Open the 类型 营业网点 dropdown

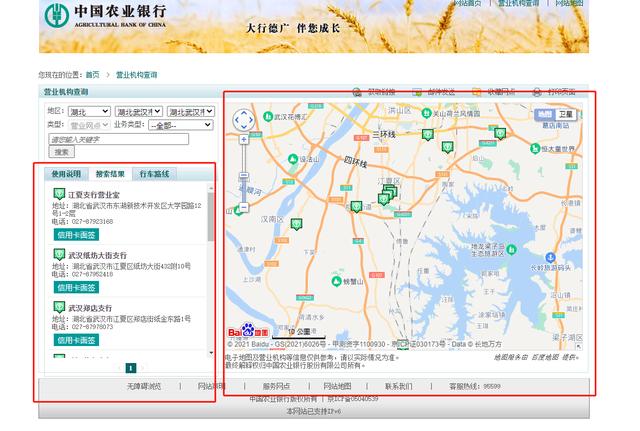coord(89,125)
